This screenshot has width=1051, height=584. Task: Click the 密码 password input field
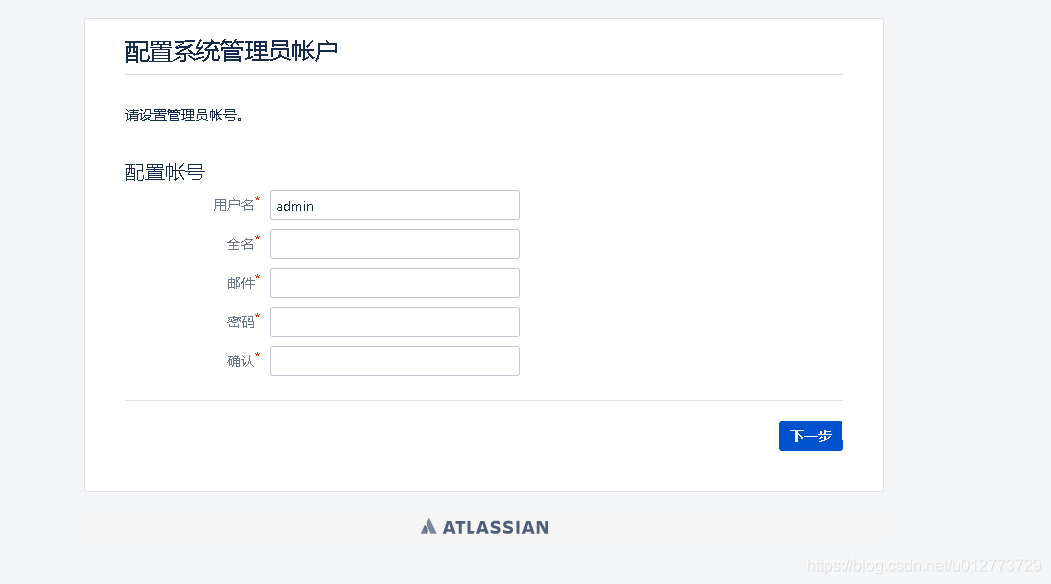394,321
